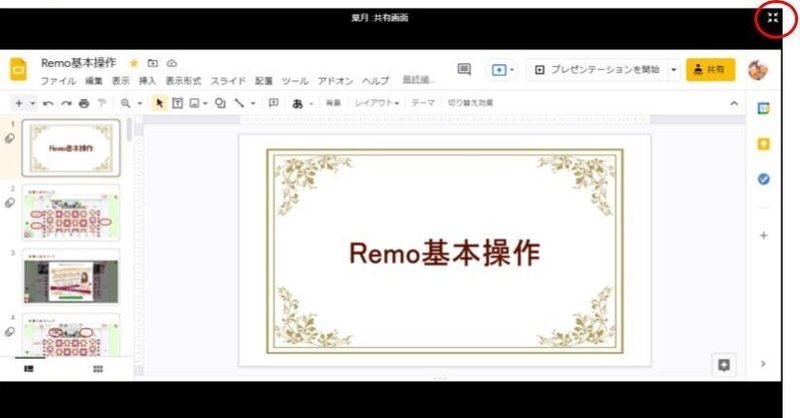The width and height of the screenshot is (800, 418).
Task: Open the ヘルプ menu
Action: coord(376,81)
